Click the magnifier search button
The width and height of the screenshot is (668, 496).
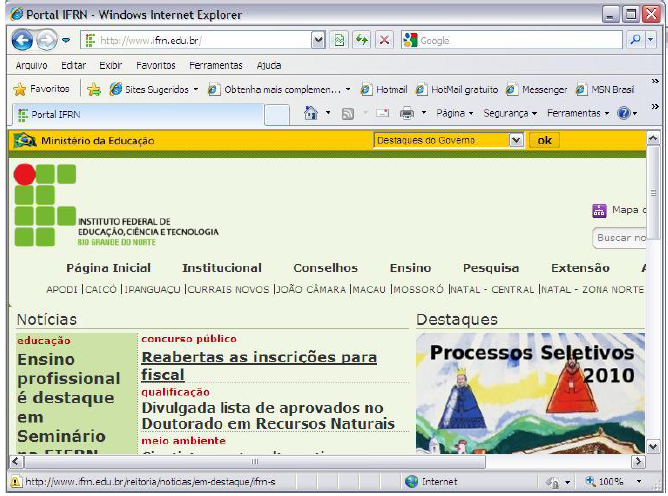coord(635,40)
